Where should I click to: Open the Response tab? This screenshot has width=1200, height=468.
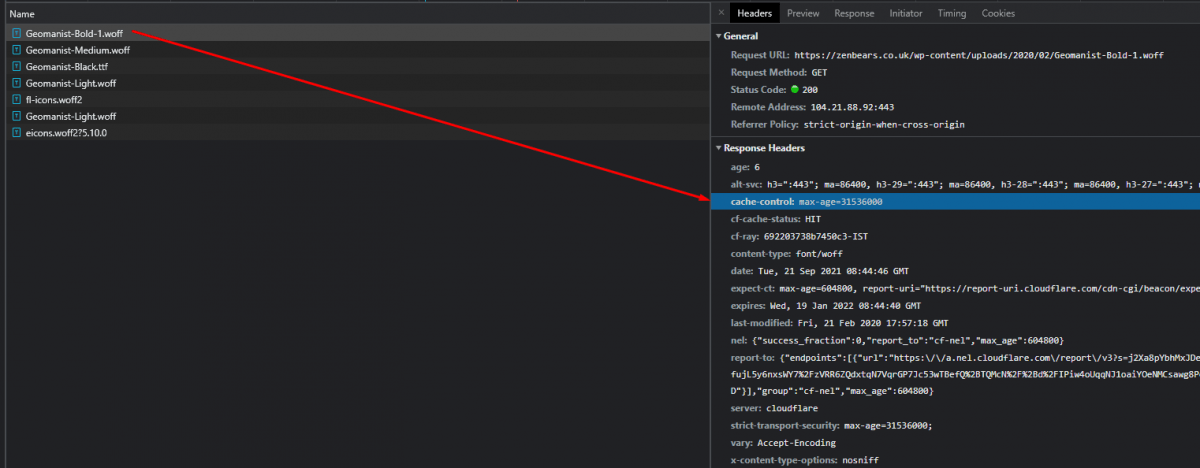click(x=854, y=13)
